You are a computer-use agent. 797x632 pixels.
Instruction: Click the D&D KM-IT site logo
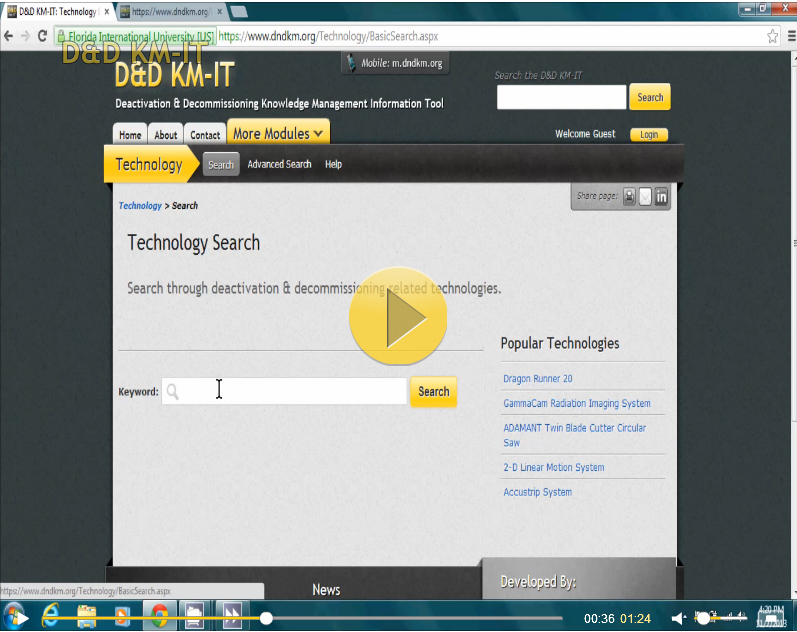click(174, 75)
